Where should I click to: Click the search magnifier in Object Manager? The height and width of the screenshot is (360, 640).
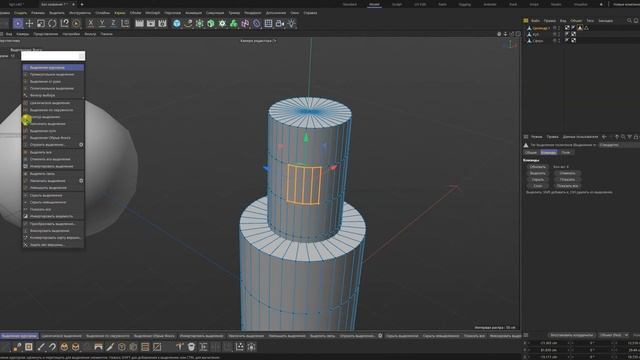(x=629, y=20)
